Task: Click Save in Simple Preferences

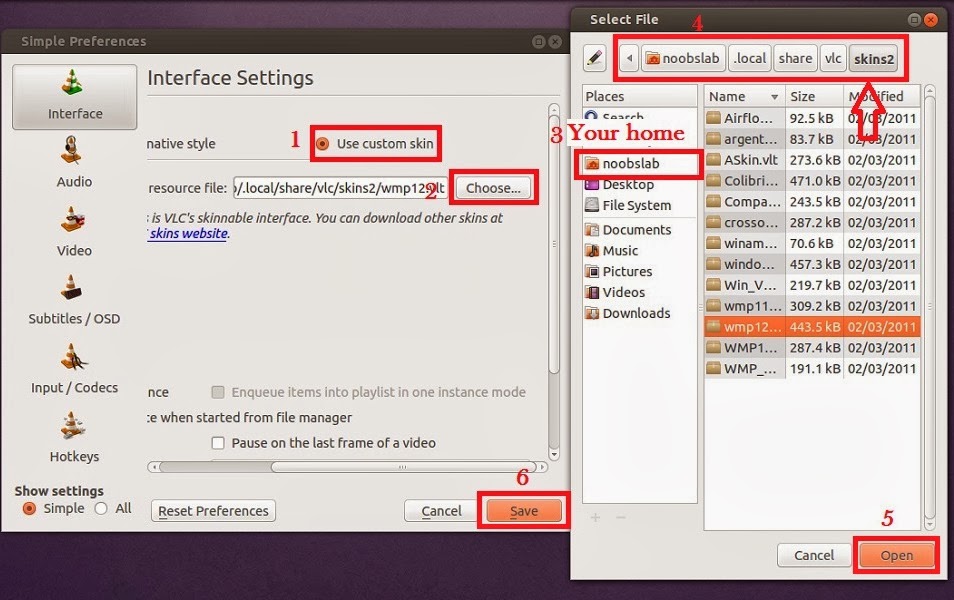Action: pyautogui.click(x=524, y=511)
